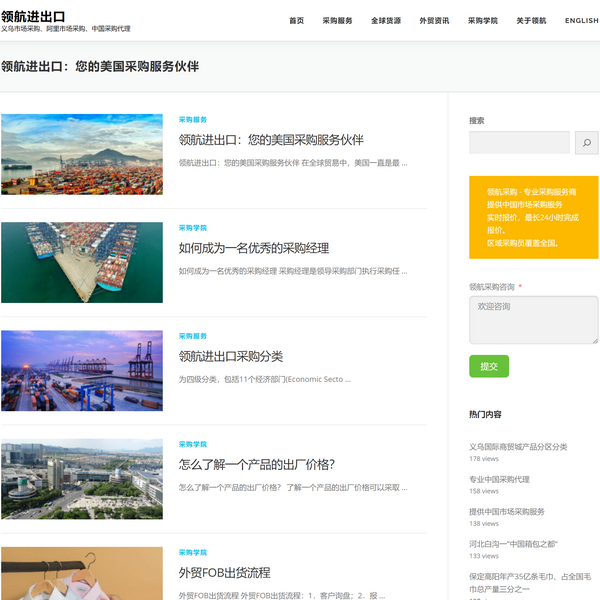Image resolution: width=600 pixels, height=600 pixels.
Task: Focus the 欢迎咨询 inquiry text area
Action: (x=533, y=320)
